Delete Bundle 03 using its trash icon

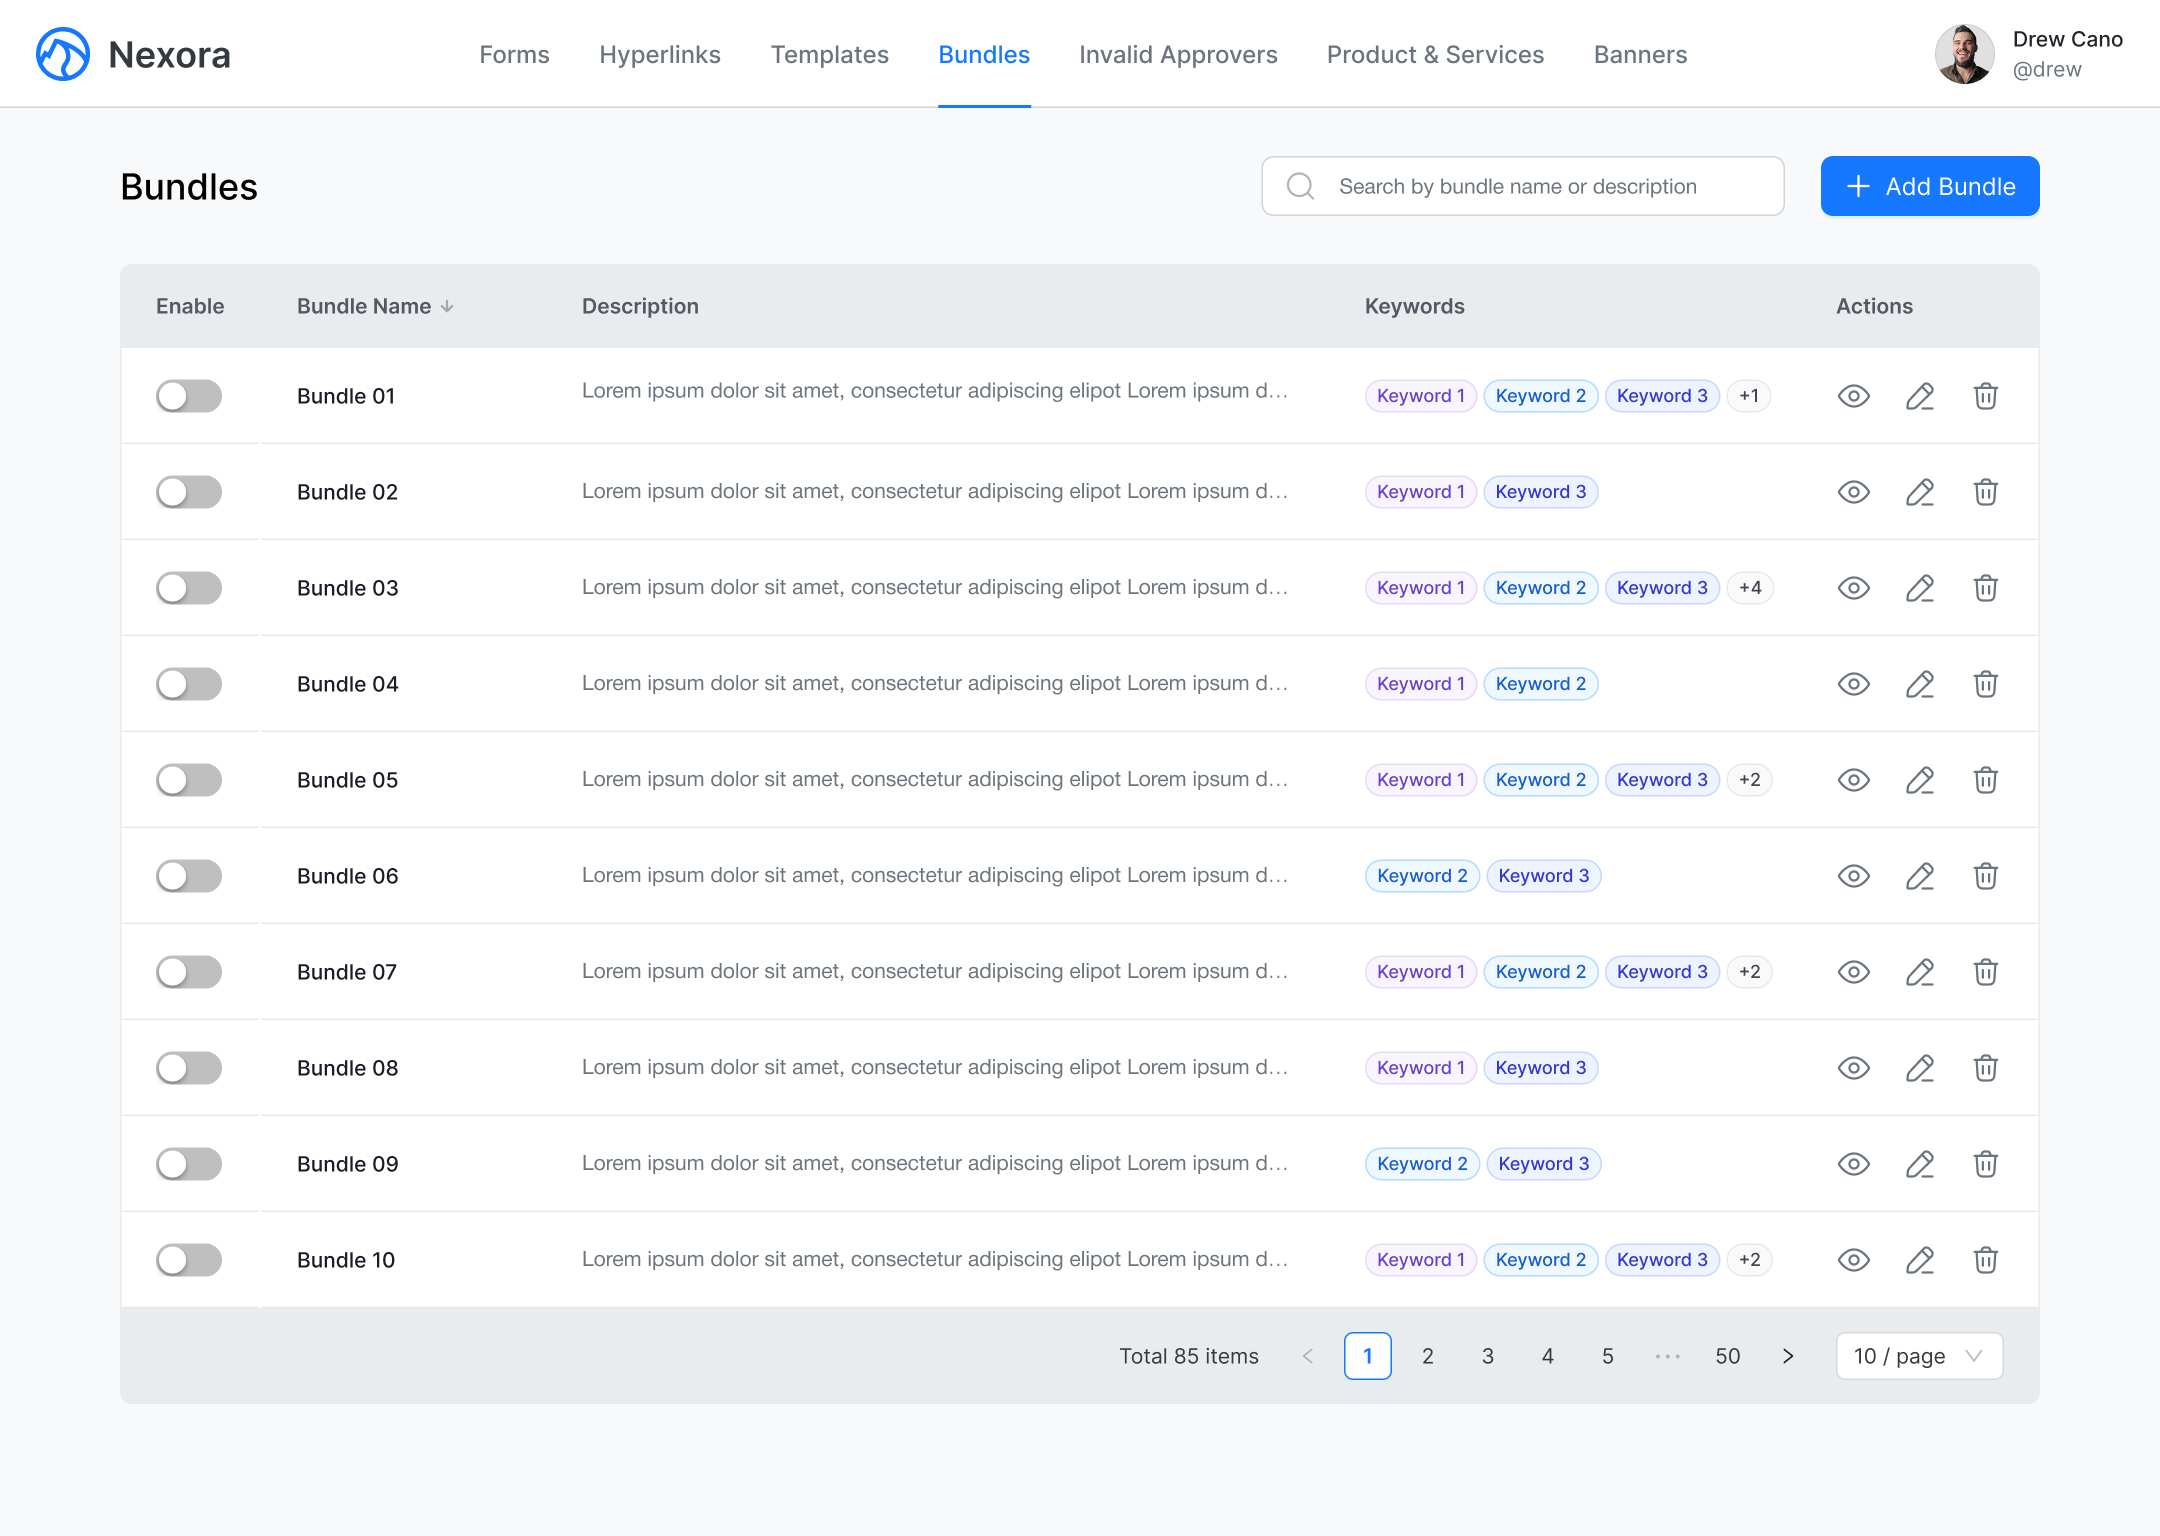point(1985,588)
